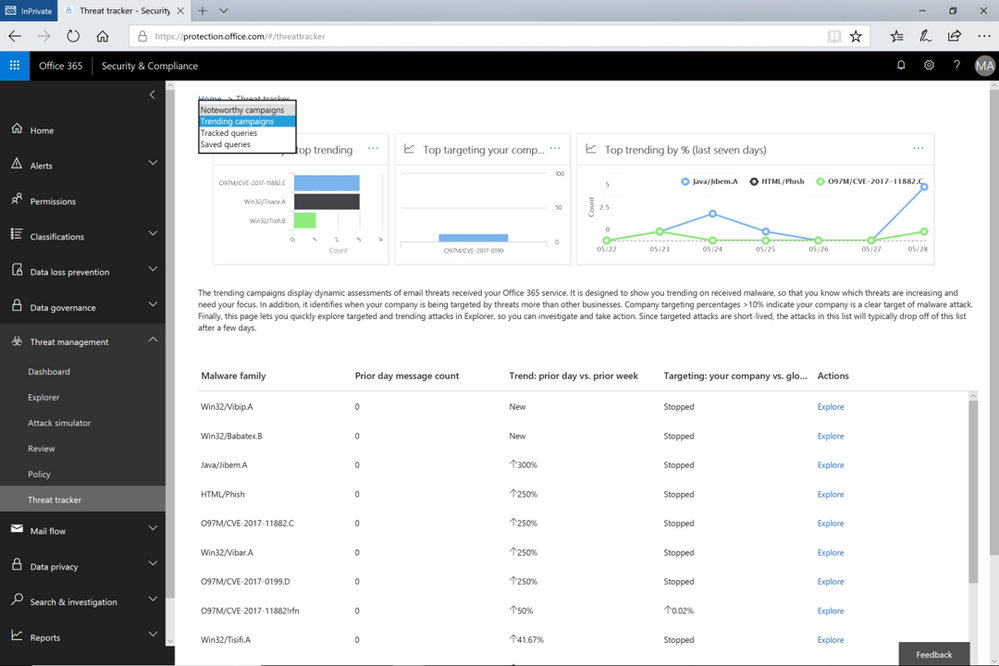
Task: Click Explore link for Win32/Vibip.A
Action: click(830, 407)
